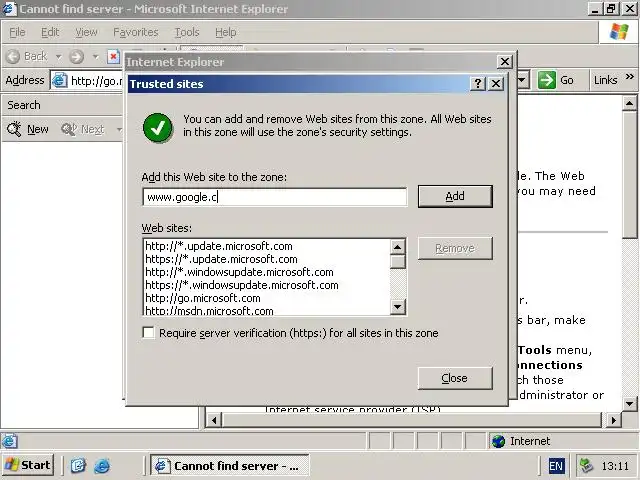Open the Edit menu
Image resolution: width=640 pixels, height=480 pixels.
click(x=50, y=32)
